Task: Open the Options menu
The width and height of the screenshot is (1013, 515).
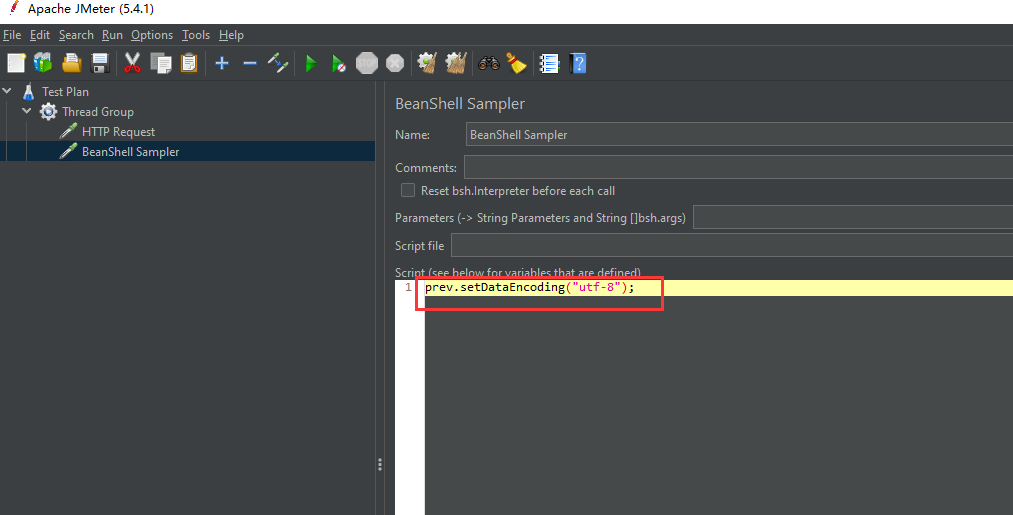Action: (x=152, y=35)
